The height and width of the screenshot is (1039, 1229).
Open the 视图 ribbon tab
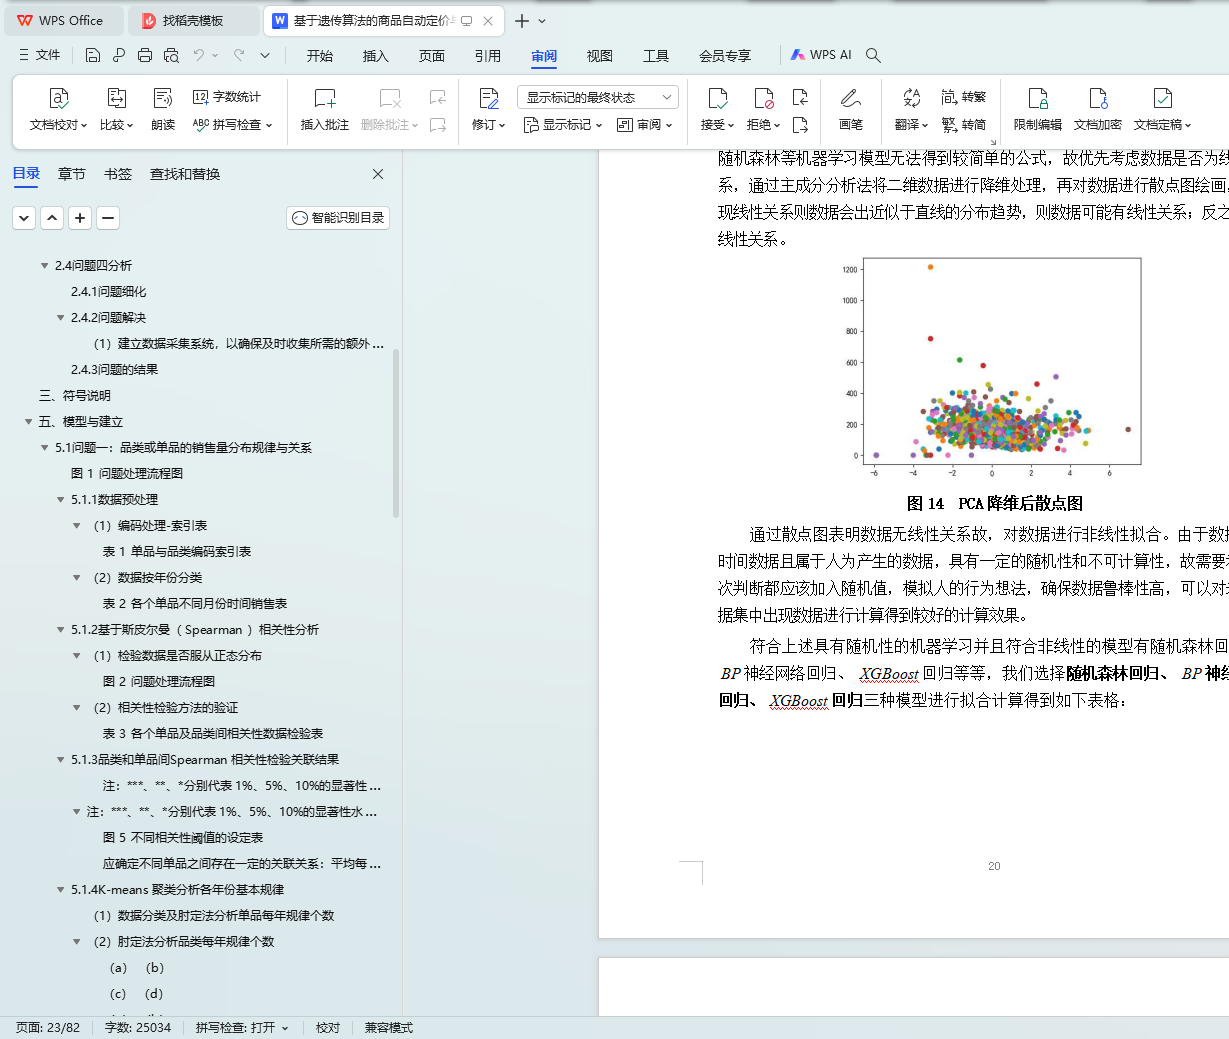click(600, 55)
